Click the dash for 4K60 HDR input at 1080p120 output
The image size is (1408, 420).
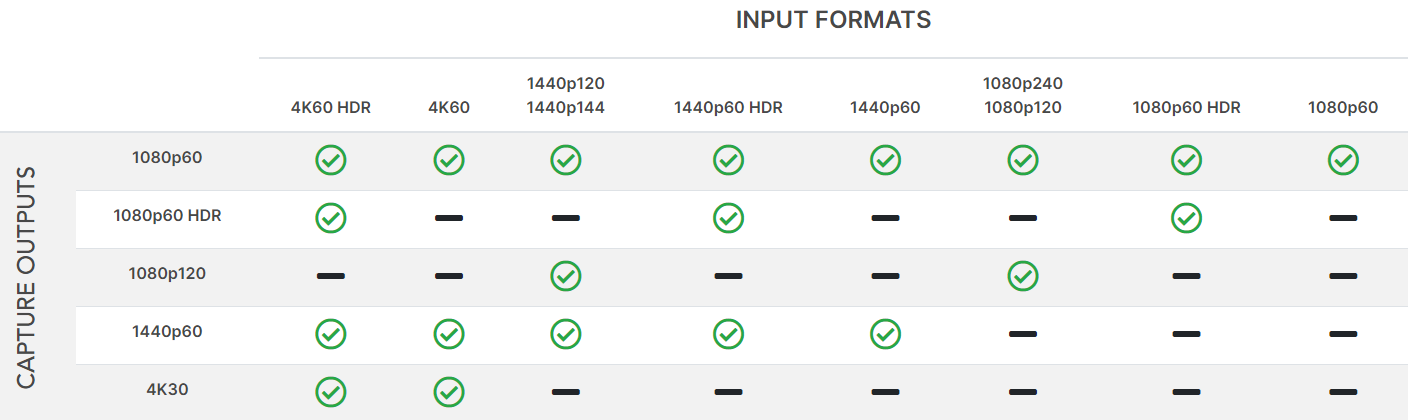click(331, 276)
